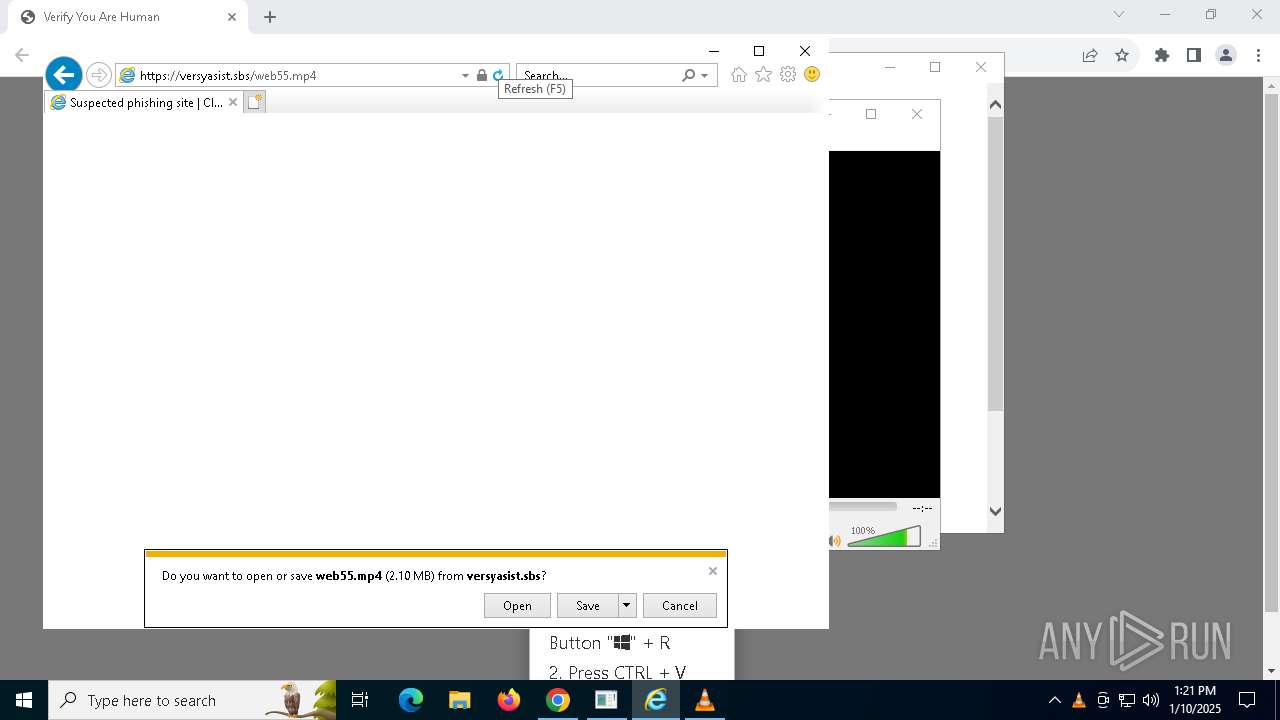Refresh the Internet Explorer page
The height and width of the screenshot is (720, 1280).
[498, 75]
